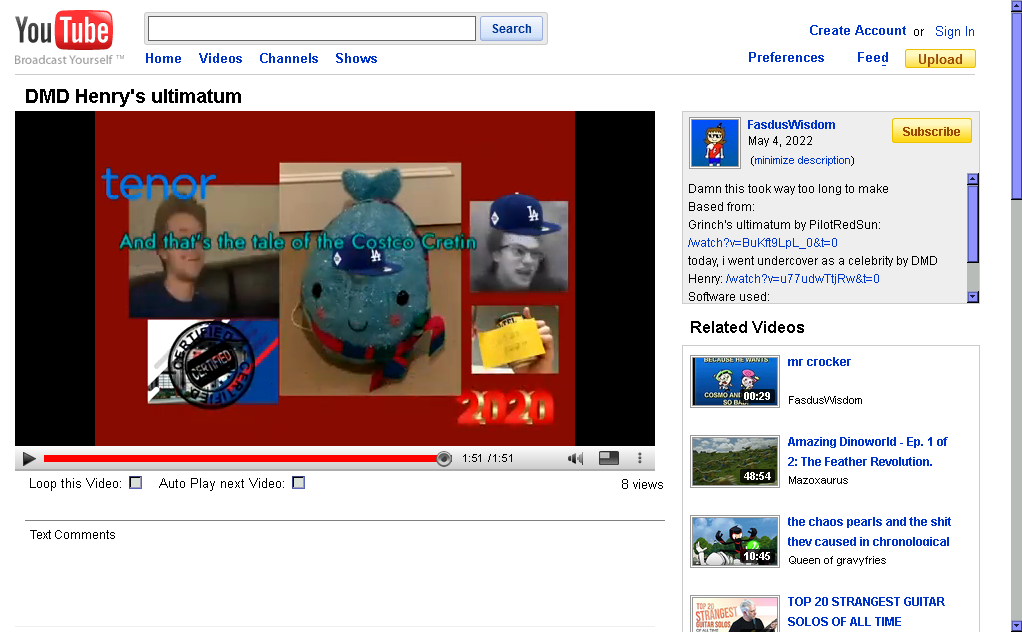Image resolution: width=1022 pixels, height=632 pixels.
Task: Open the Videos tab
Action: pos(220,58)
